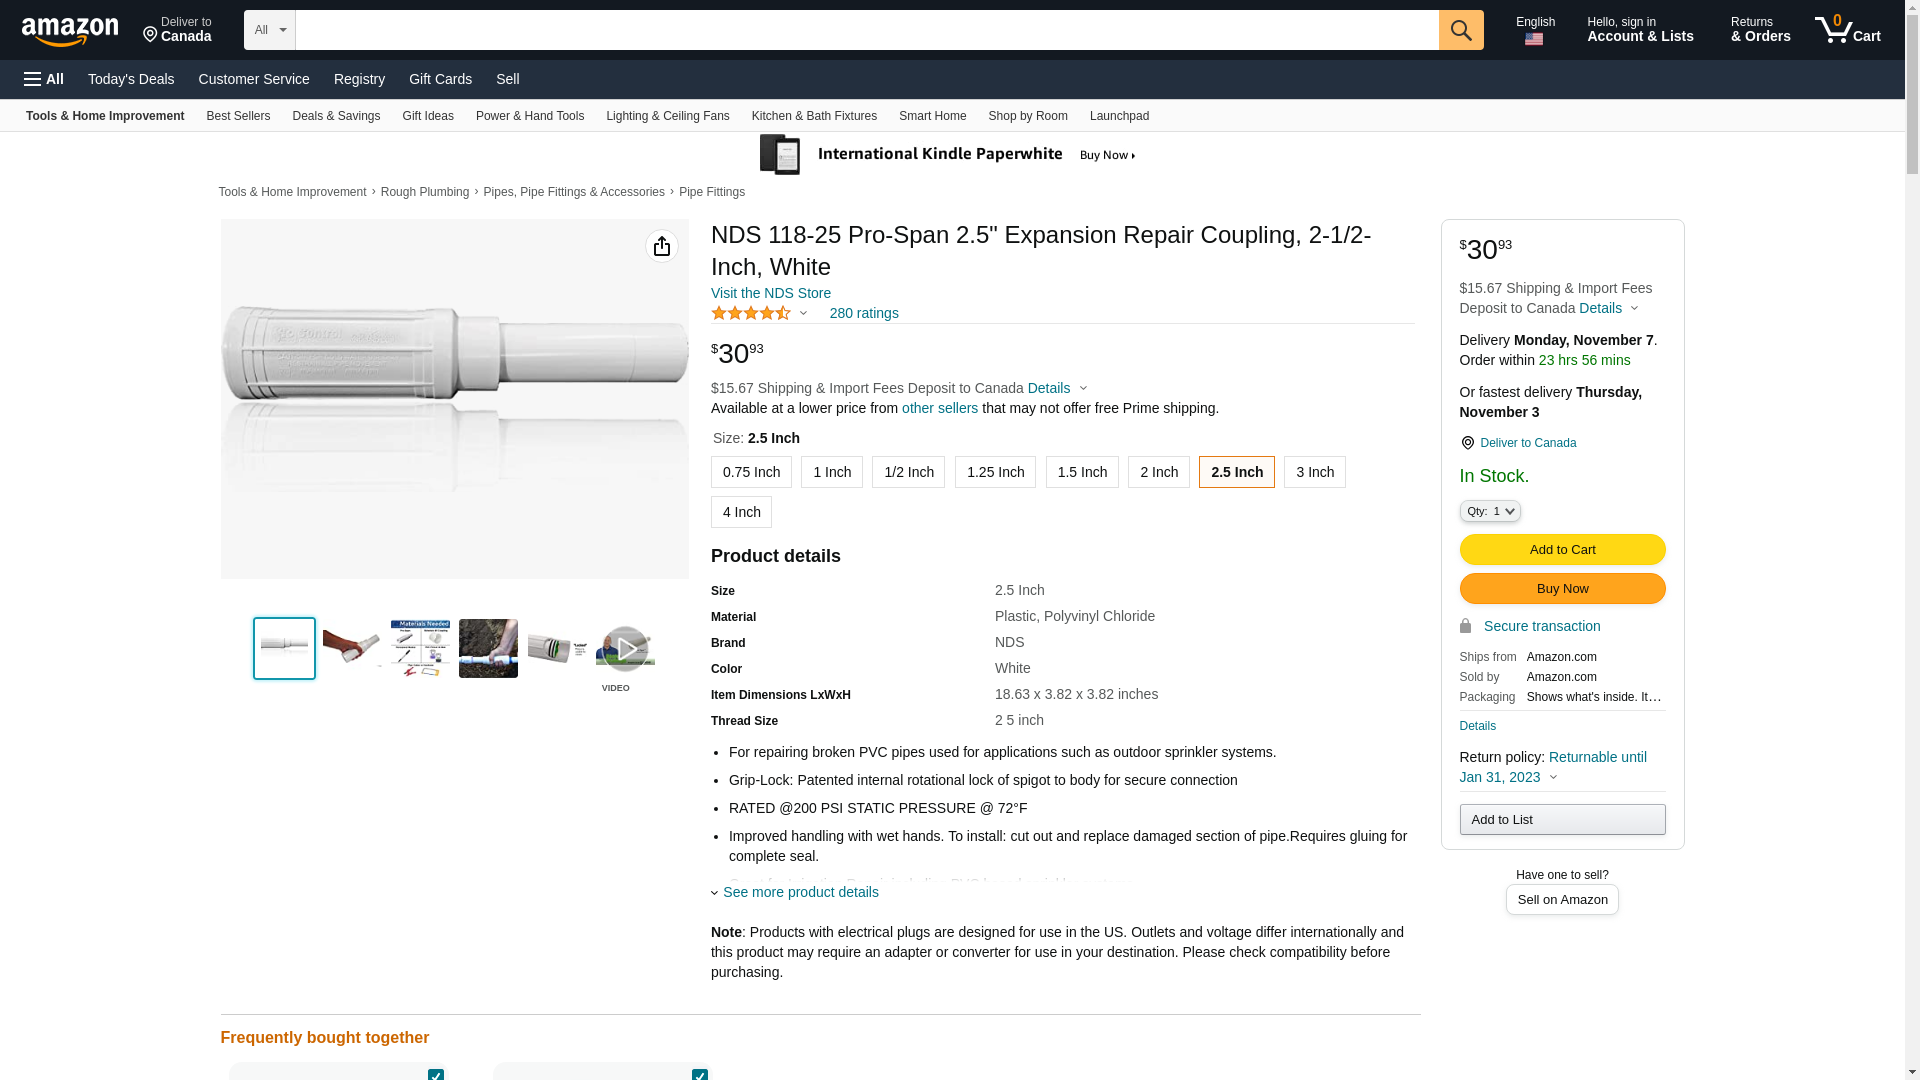Screen dimensions: 1920x1080
Task: Click the search magnifier button
Action: 1460,30
